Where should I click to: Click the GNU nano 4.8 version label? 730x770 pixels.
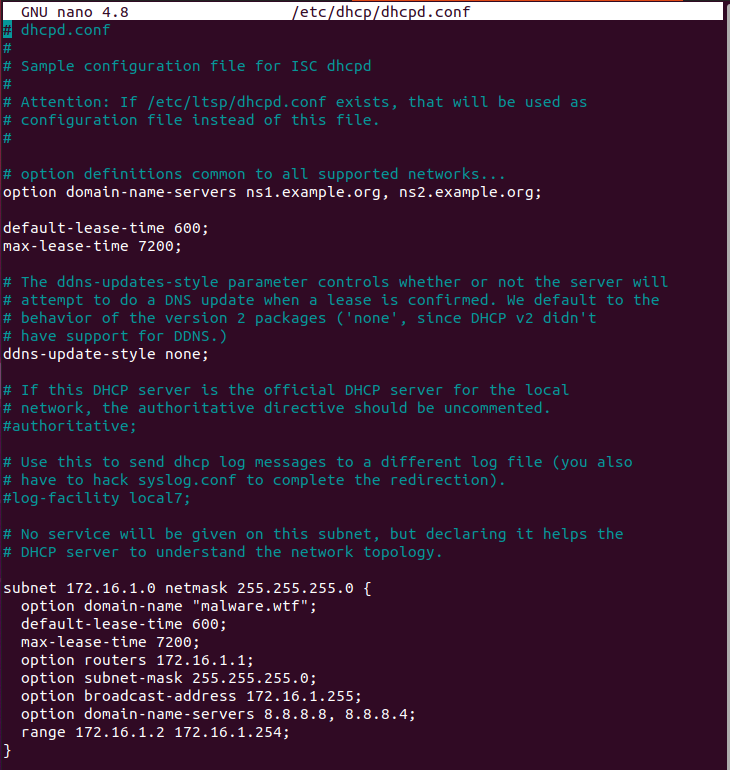point(75,12)
